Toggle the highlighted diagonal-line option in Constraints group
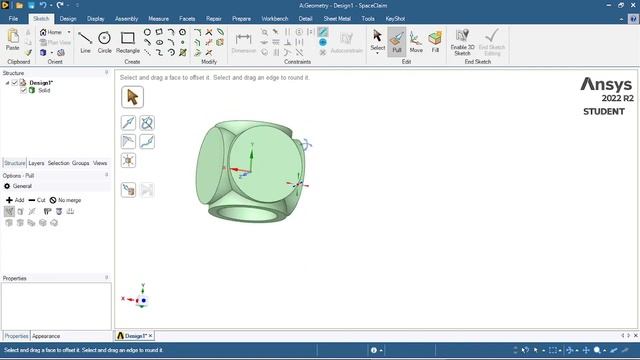The width and height of the screenshot is (640, 360). [x=322, y=31]
